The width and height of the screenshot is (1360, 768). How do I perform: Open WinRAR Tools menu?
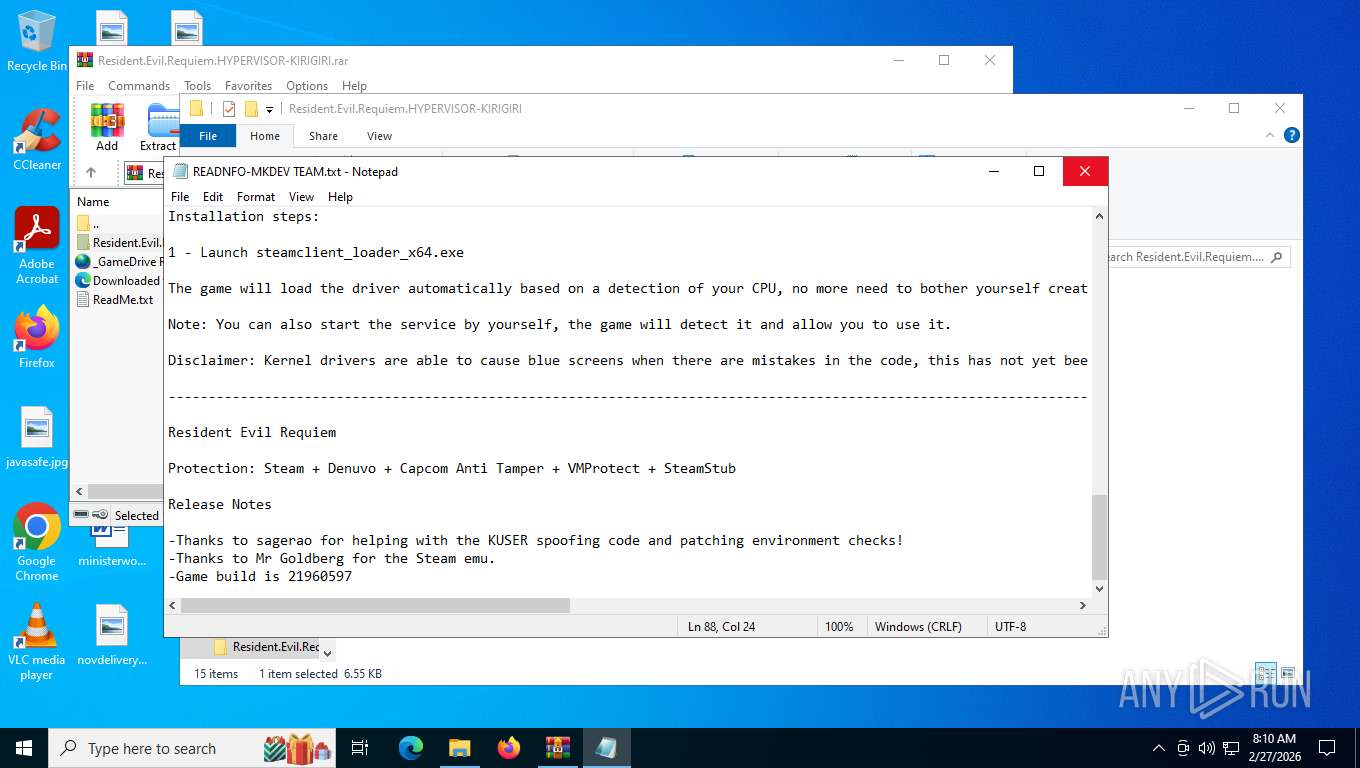point(198,86)
